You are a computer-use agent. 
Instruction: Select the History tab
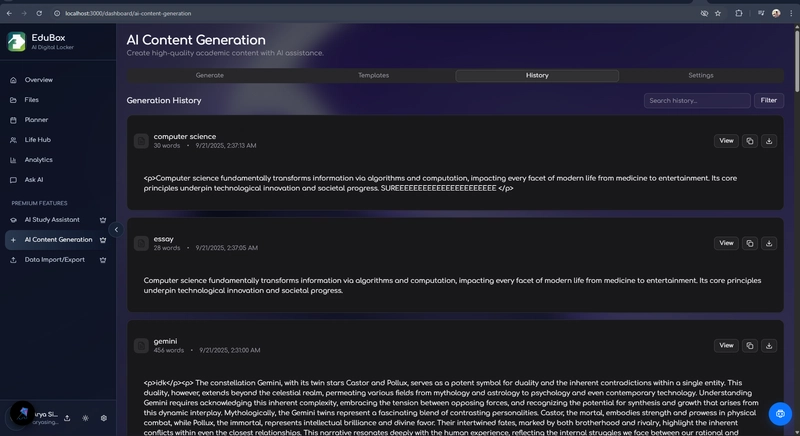[x=537, y=75]
